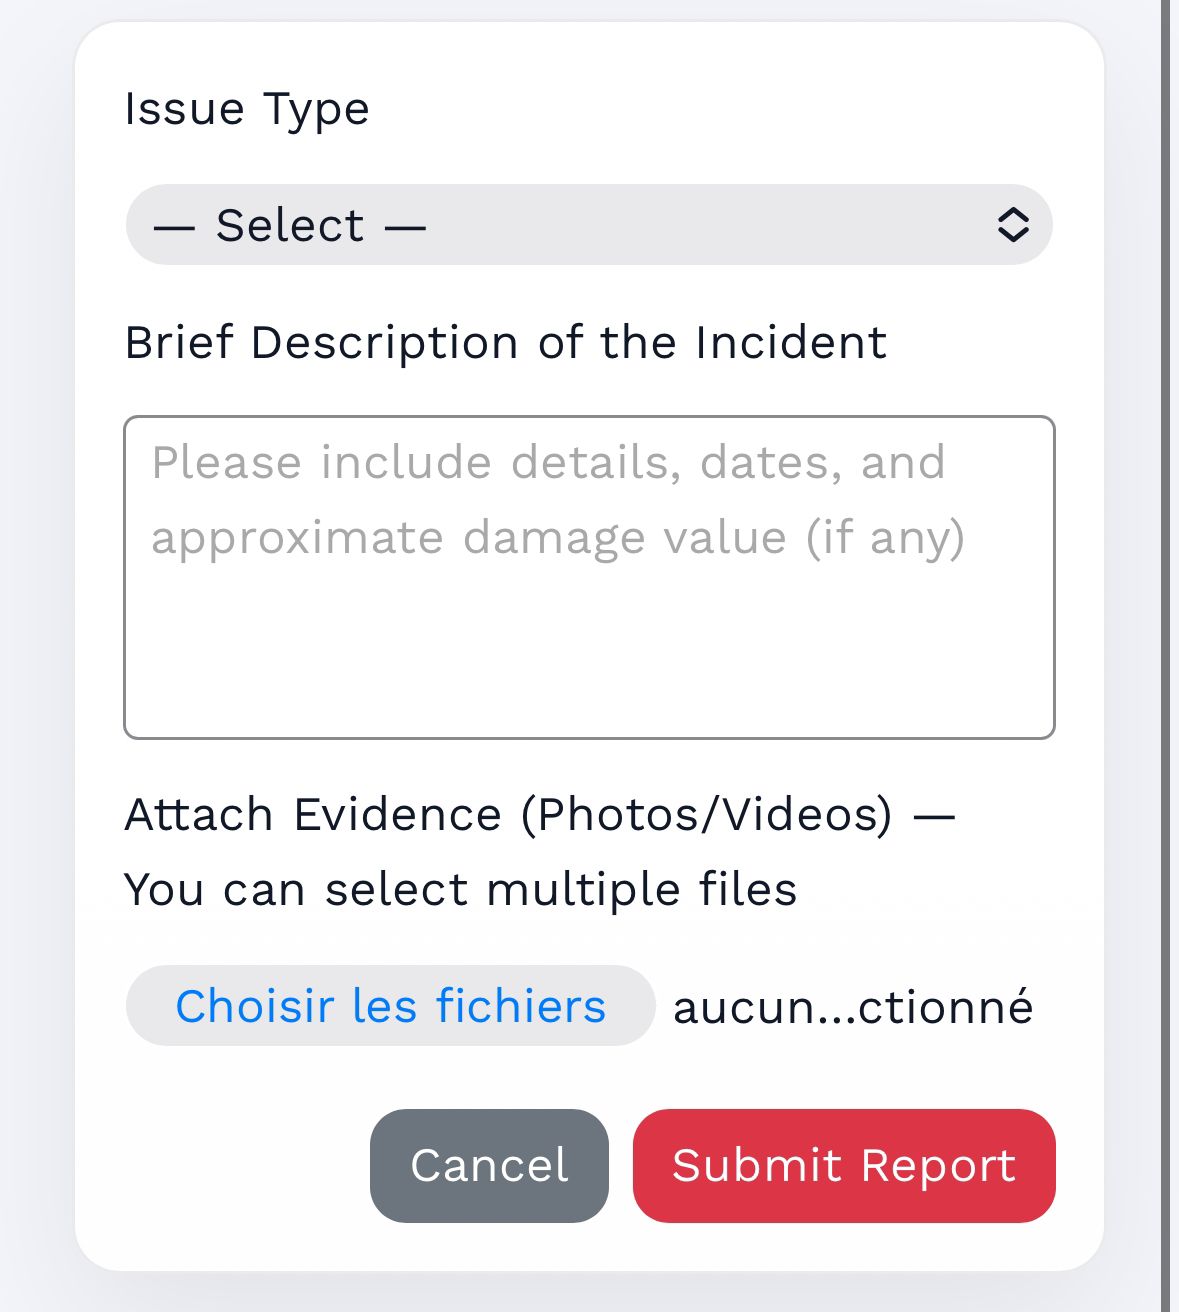Click the "— Select —" placeholder text
This screenshot has height=1312, width=1179.
click(290, 225)
